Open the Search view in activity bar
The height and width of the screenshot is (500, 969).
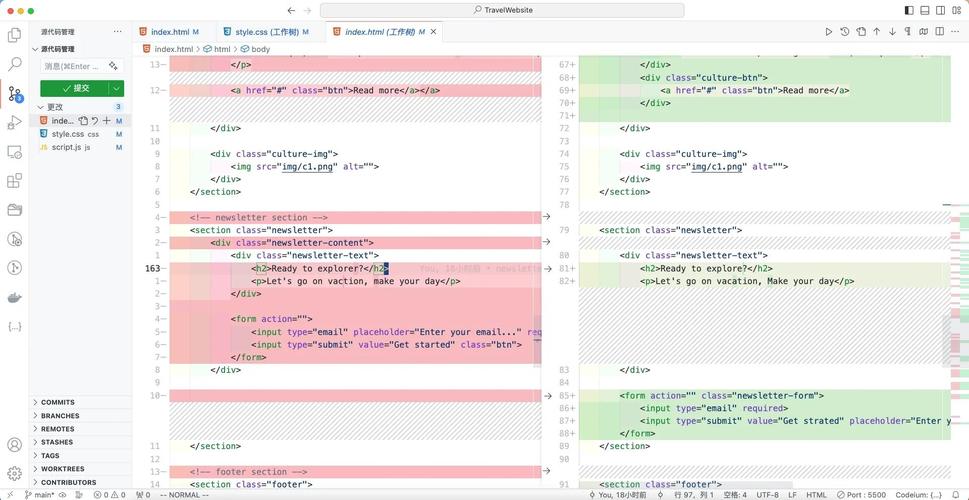pos(14,64)
